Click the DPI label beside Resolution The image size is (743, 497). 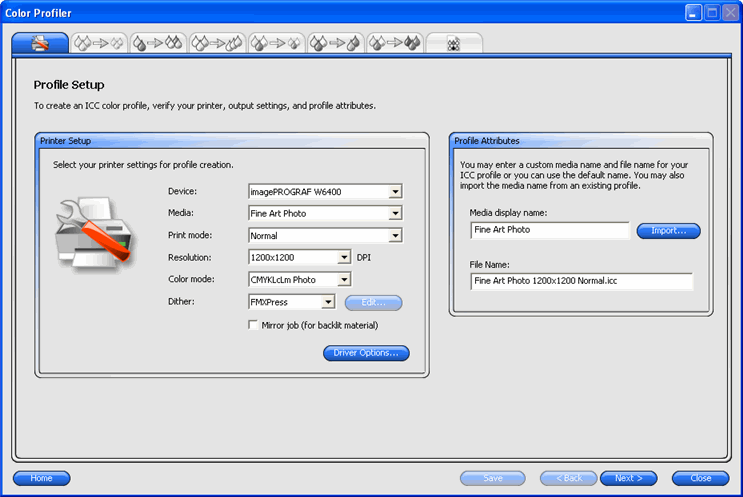364,257
